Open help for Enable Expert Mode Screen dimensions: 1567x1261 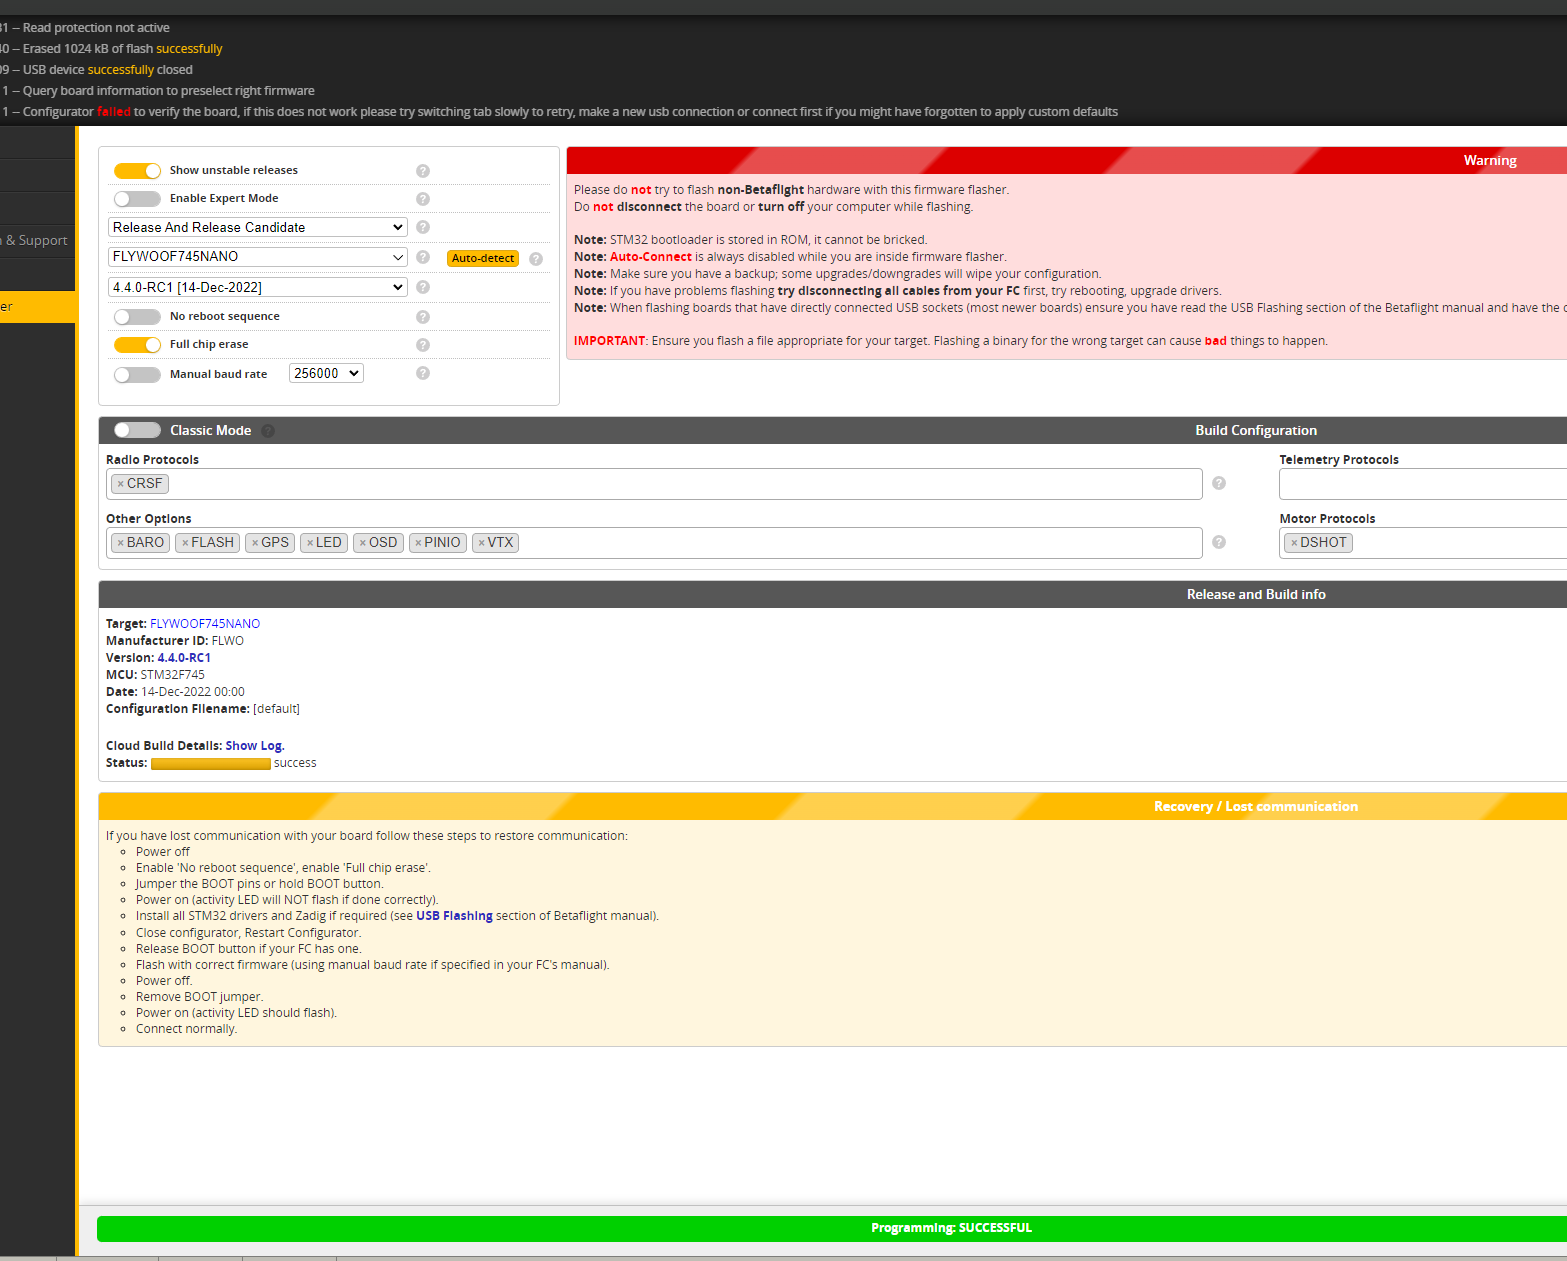pyautogui.click(x=423, y=199)
